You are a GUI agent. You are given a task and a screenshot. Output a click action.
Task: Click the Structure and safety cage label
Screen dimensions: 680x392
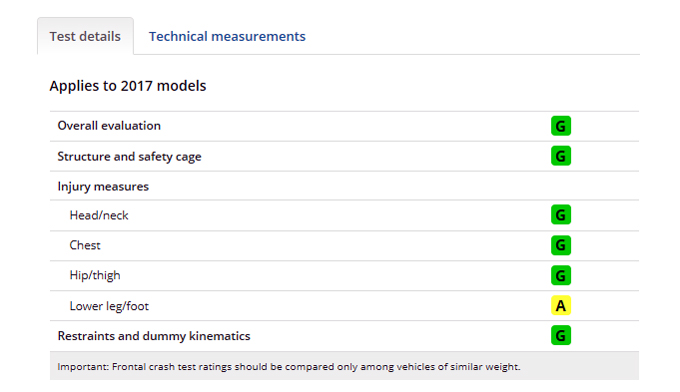click(129, 157)
